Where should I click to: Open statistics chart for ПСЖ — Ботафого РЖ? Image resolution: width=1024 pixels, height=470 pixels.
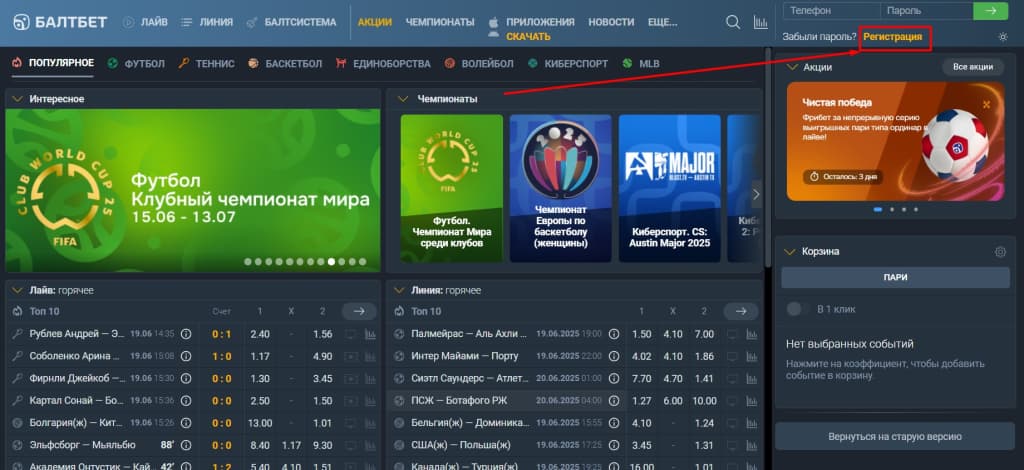[x=752, y=401]
